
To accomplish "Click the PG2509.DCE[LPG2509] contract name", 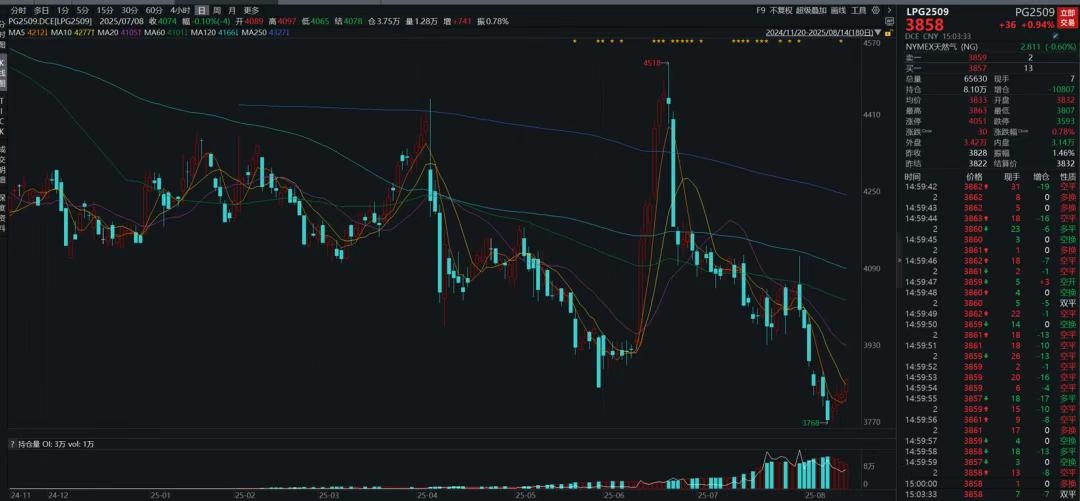I will point(50,21).
